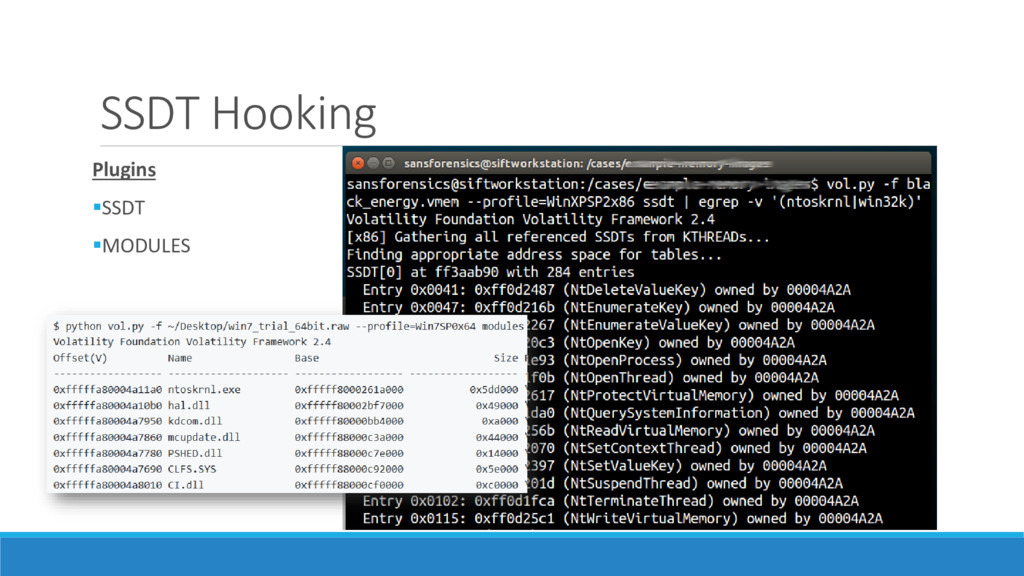Click the red close button on the terminal window
This screenshot has width=1024, height=576.
(x=358, y=163)
